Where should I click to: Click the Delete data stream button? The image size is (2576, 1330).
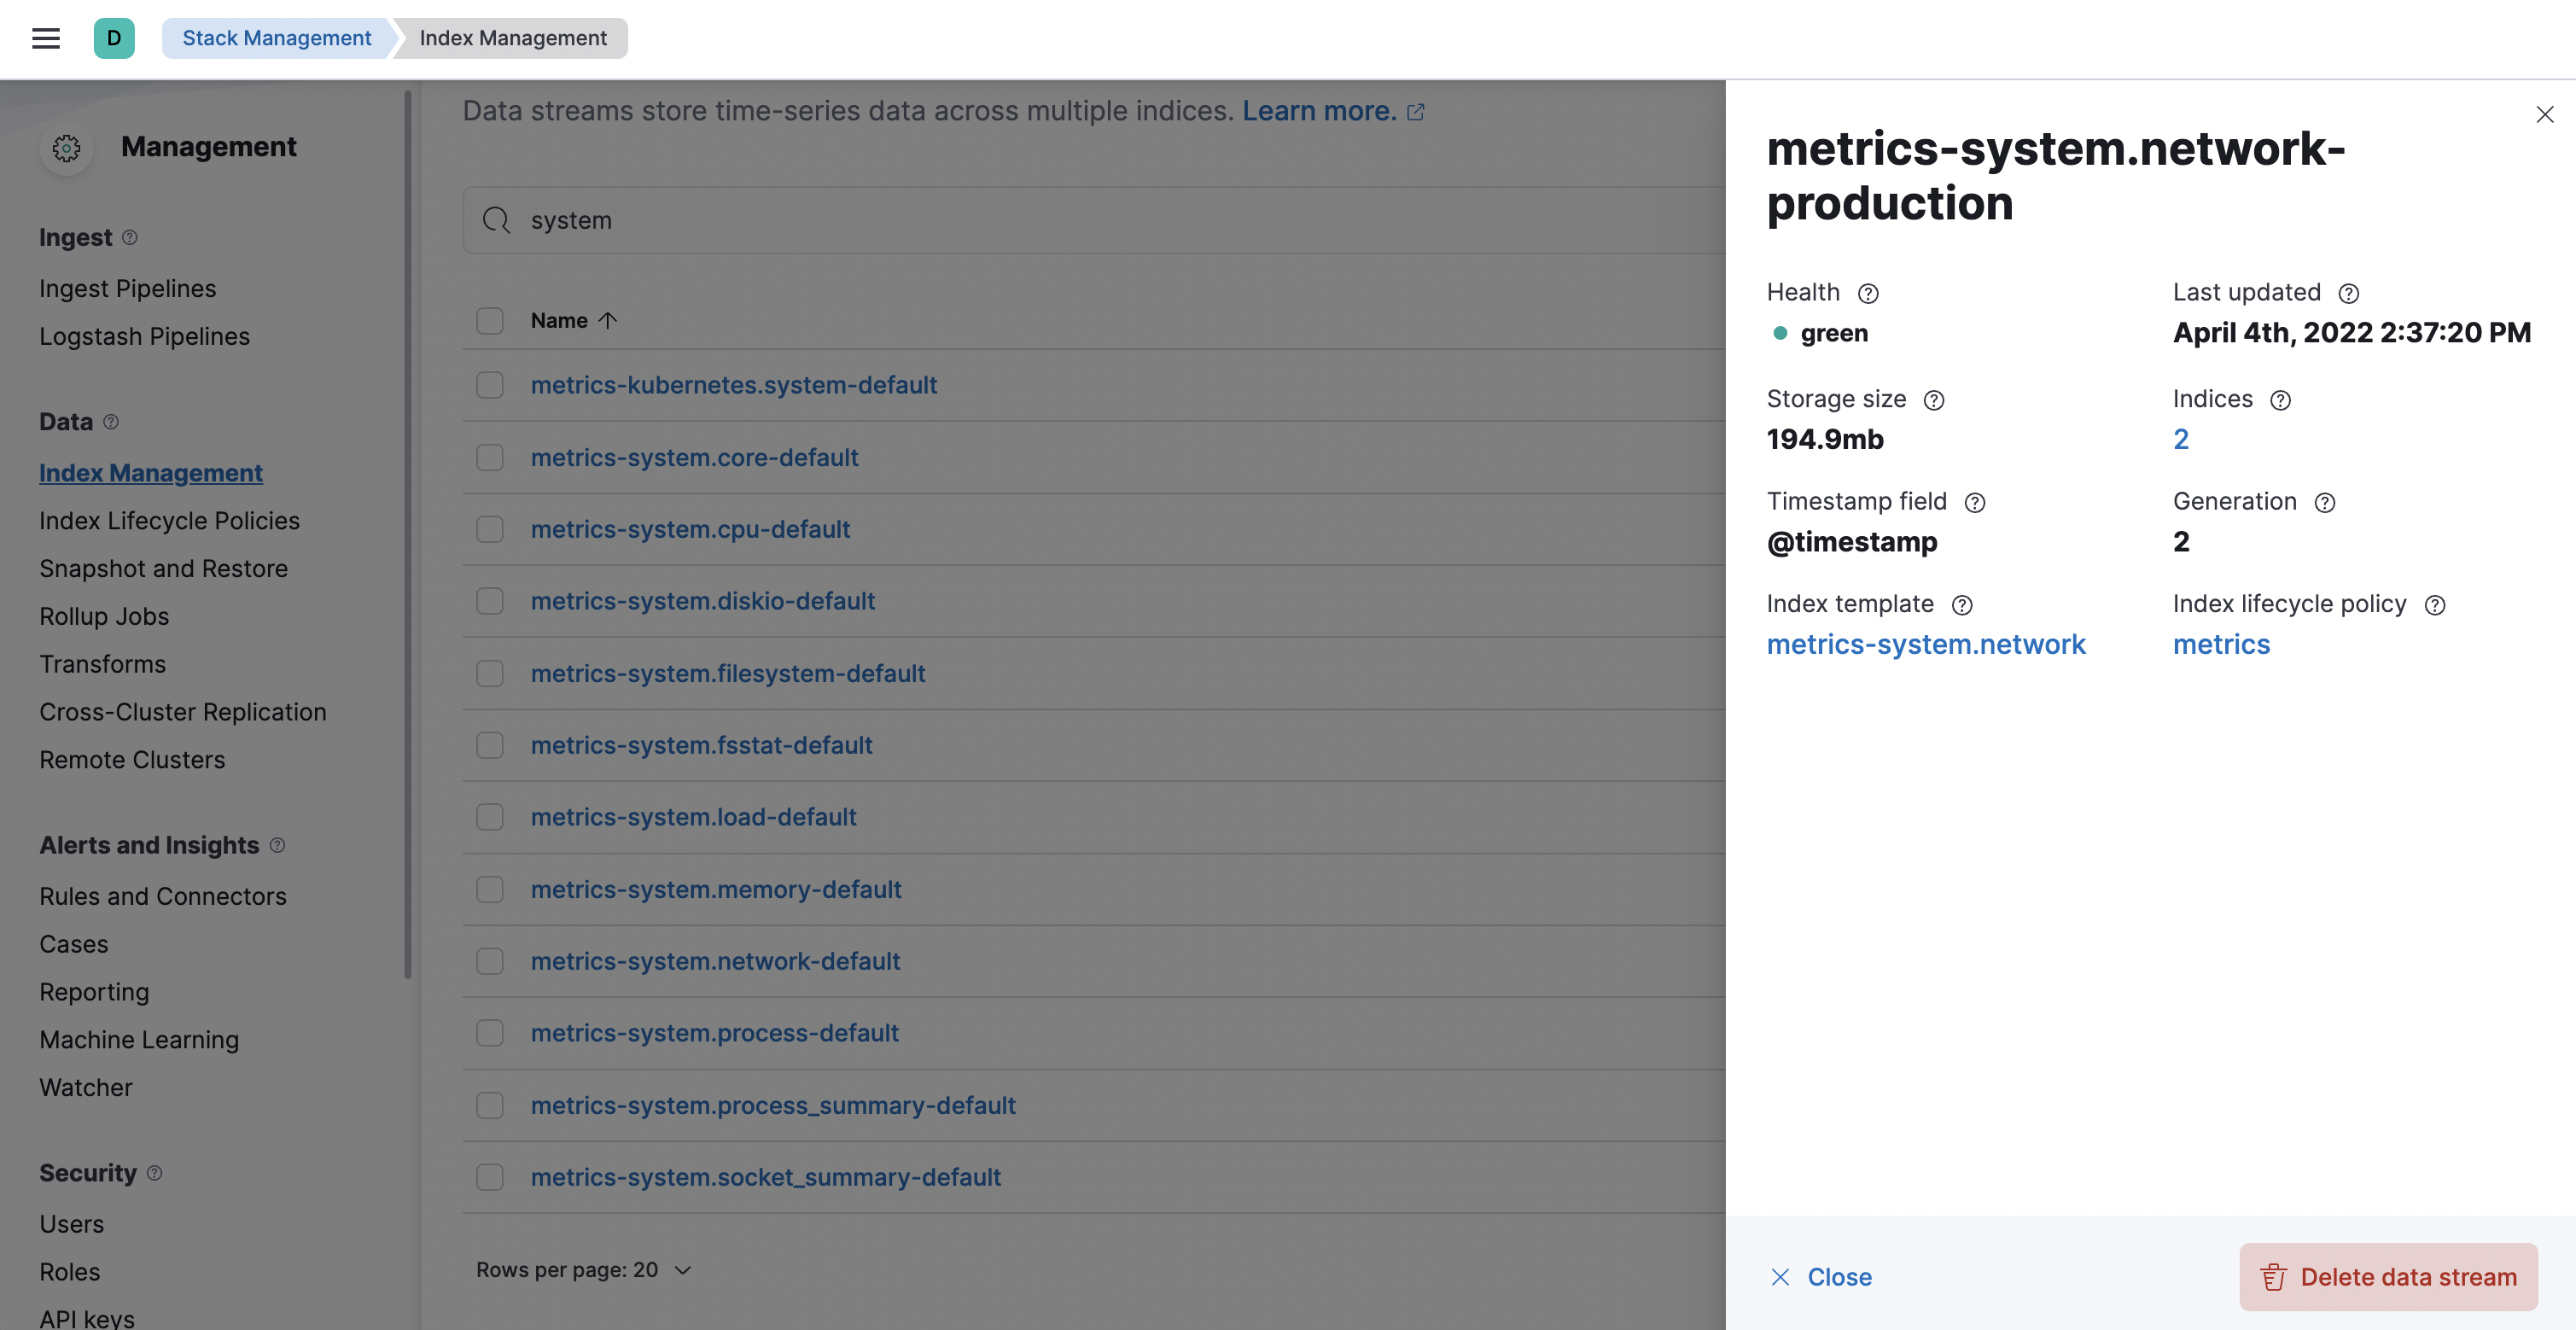pos(2388,1276)
